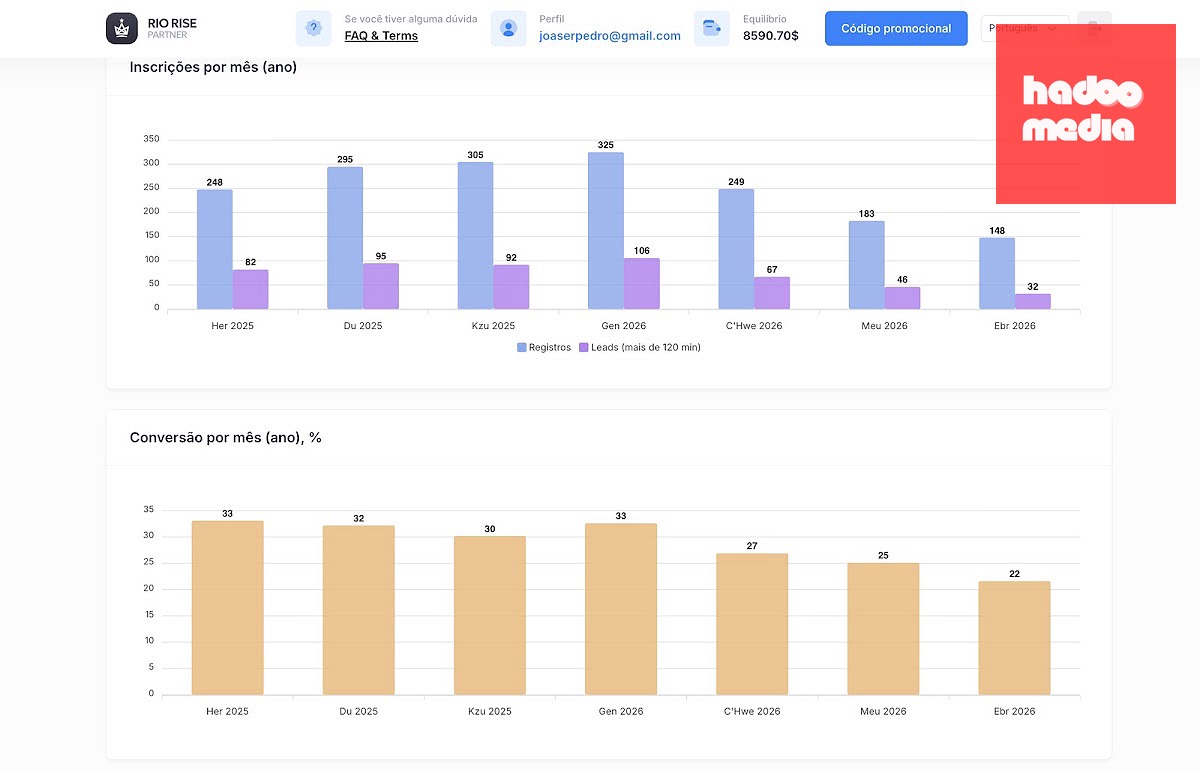Click the Código promocional button
1200x772 pixels.
pos(896,28)
